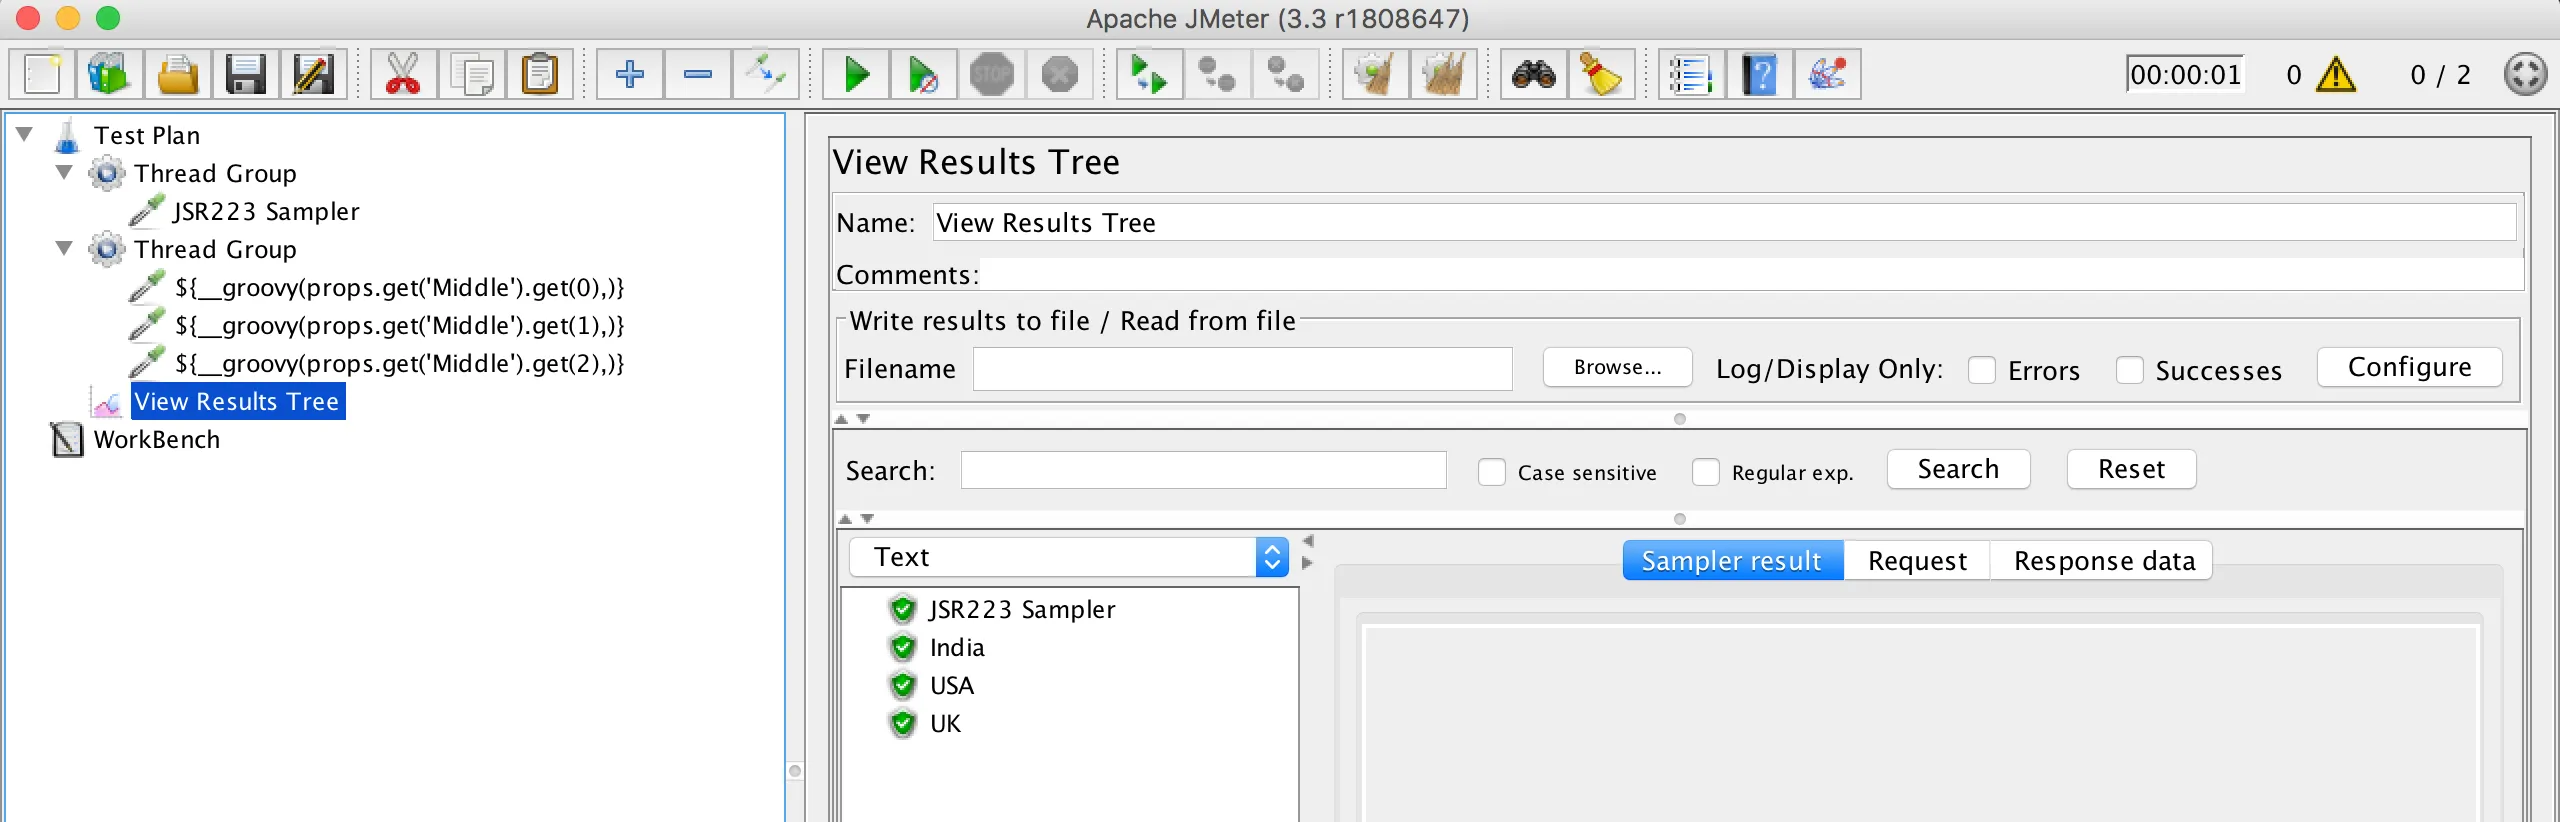Cut the selected element with scissors icon
This screenshot has height=822, width=2560.
[403, 74]
